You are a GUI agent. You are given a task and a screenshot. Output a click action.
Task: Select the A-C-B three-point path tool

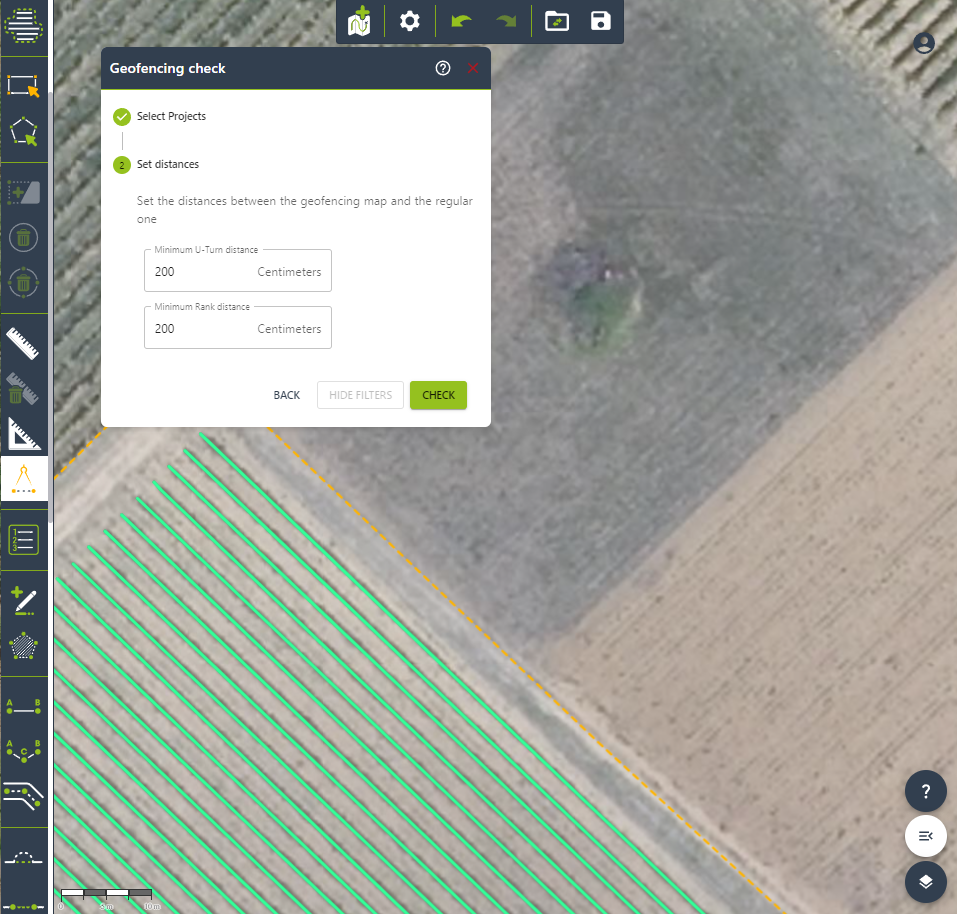pos(23,750)
